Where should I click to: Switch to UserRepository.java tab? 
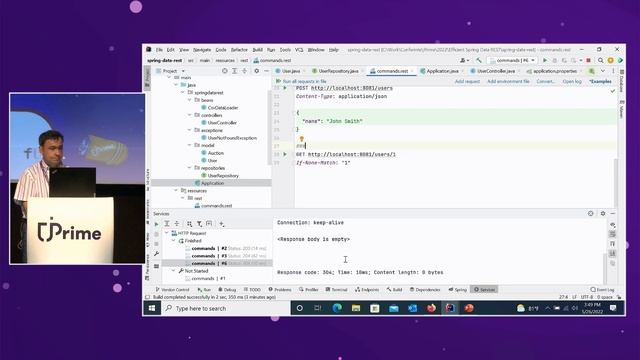pos(338,71)
